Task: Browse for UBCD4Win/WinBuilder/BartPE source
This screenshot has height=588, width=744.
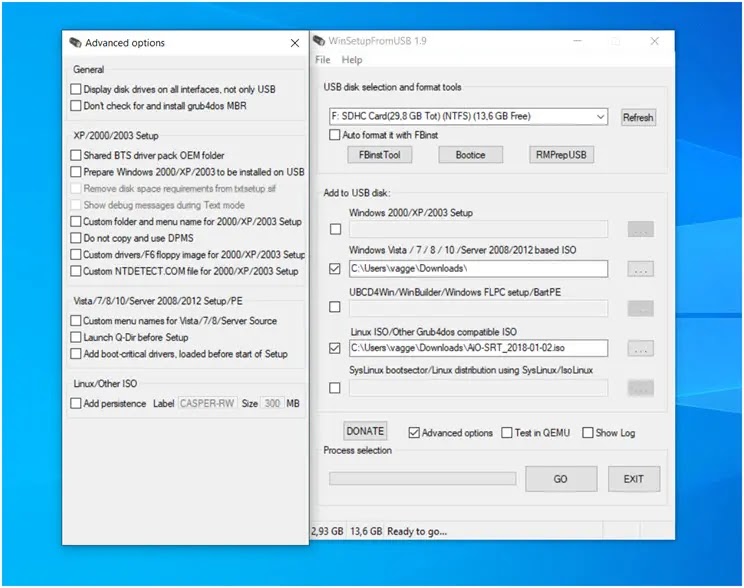Action: pos(641,308)
